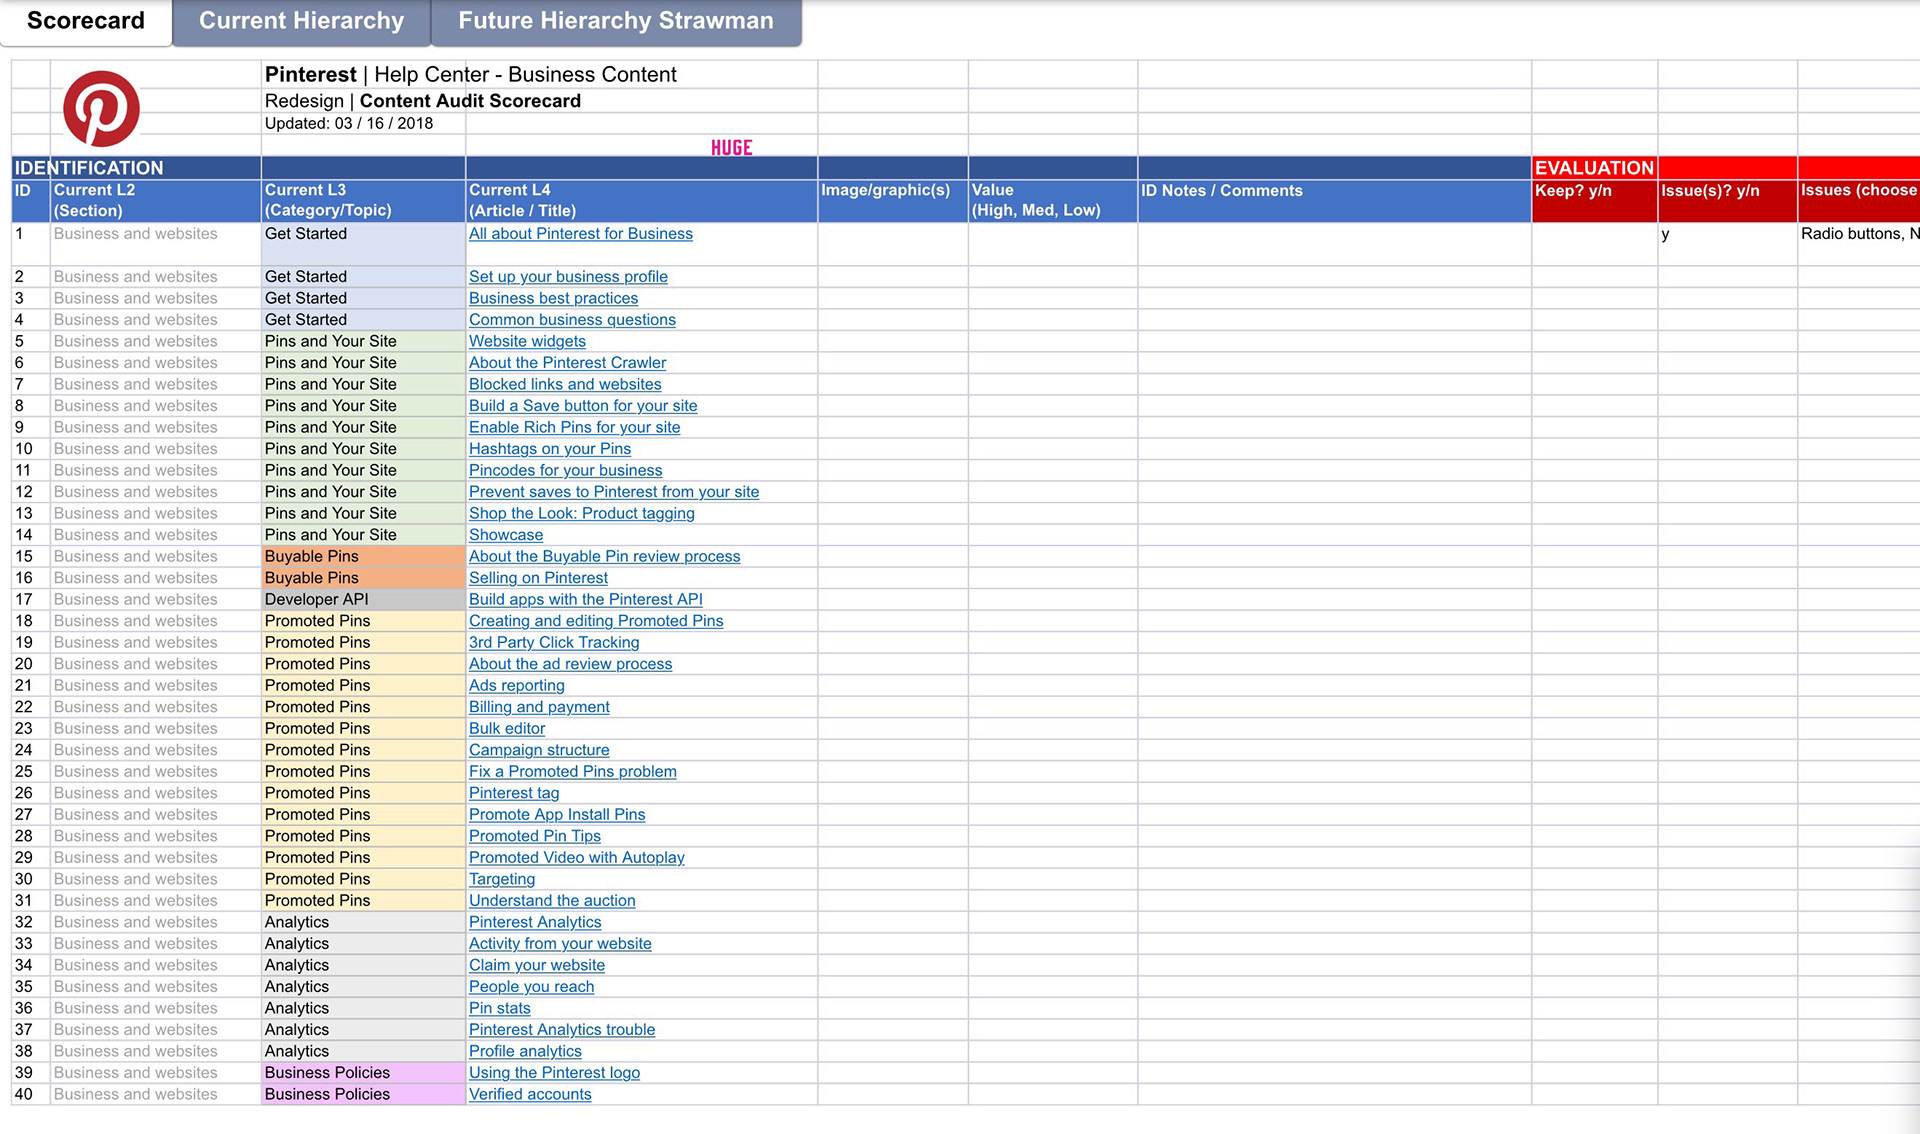Click the 'Image/graphic(s)' column header

[892, 200]
